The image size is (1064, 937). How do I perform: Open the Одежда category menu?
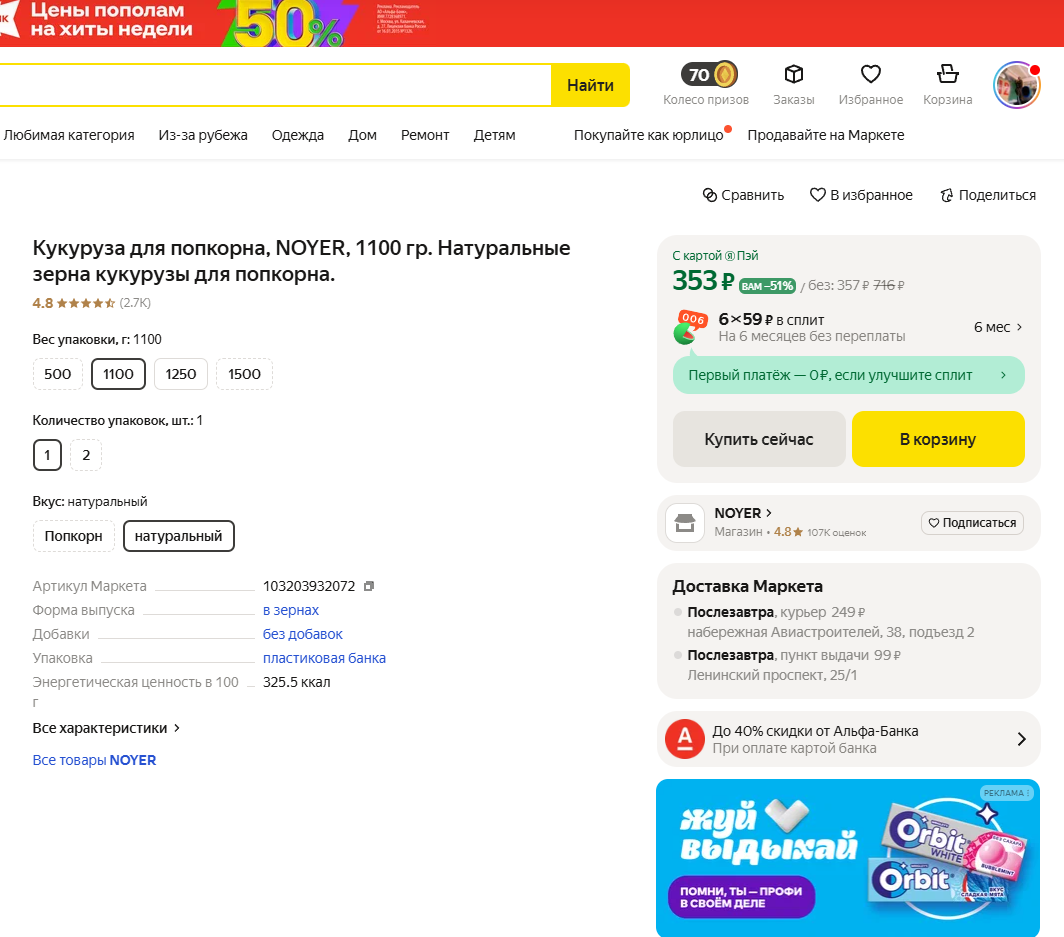[x=298, y=135]
